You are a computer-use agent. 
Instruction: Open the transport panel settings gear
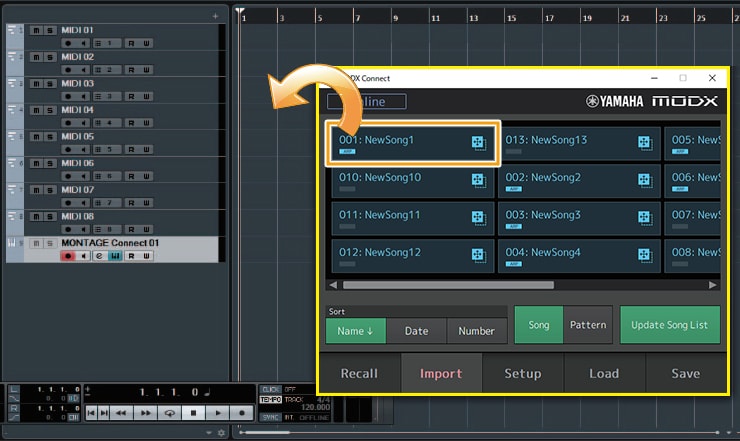(x=221, y=432)
